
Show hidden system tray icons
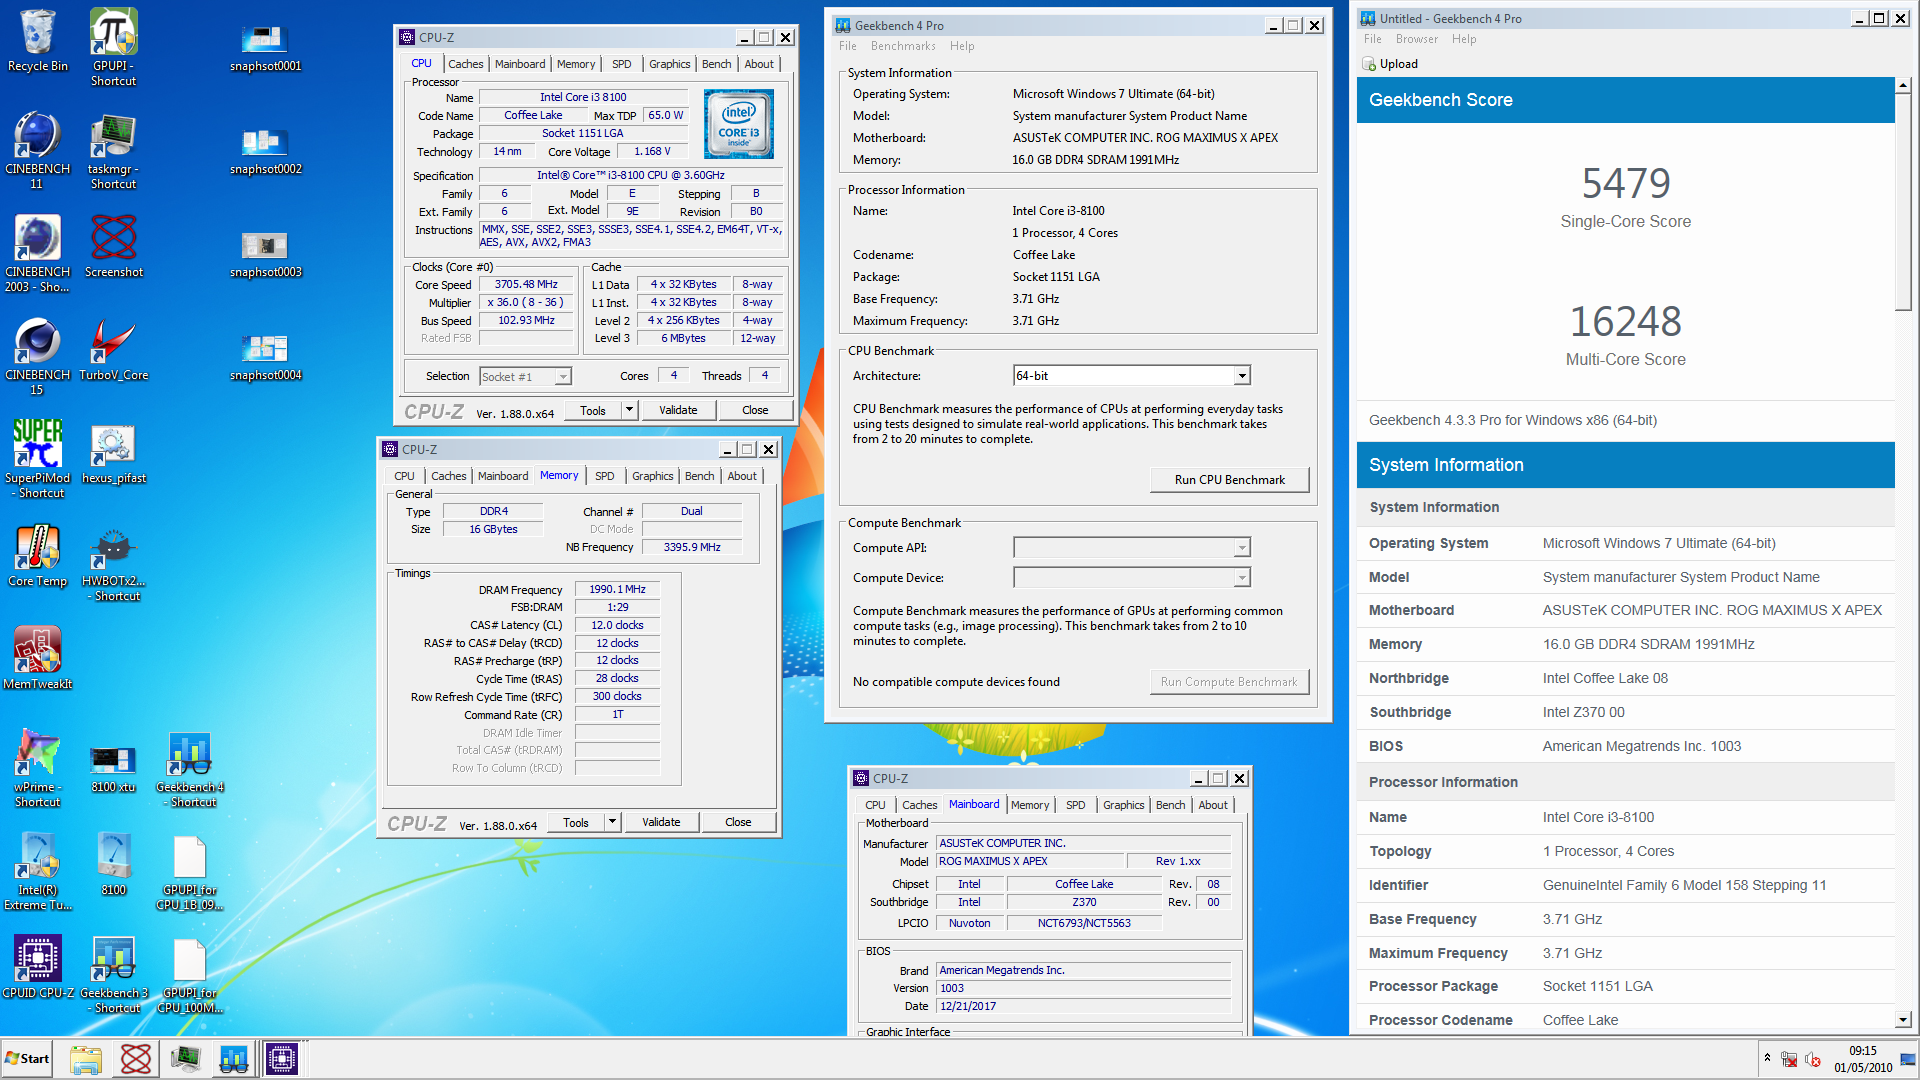pos(1767,1058)
